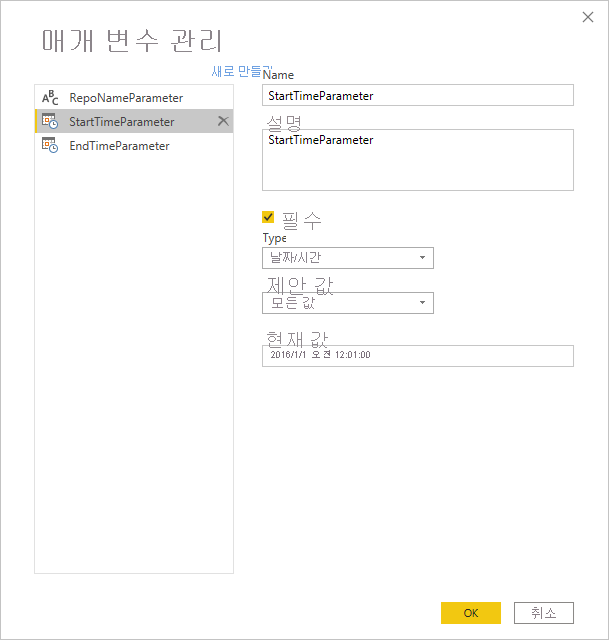
Task: Open the 제안 값 dropdown showing 모든 값
Action: (348, 303)
